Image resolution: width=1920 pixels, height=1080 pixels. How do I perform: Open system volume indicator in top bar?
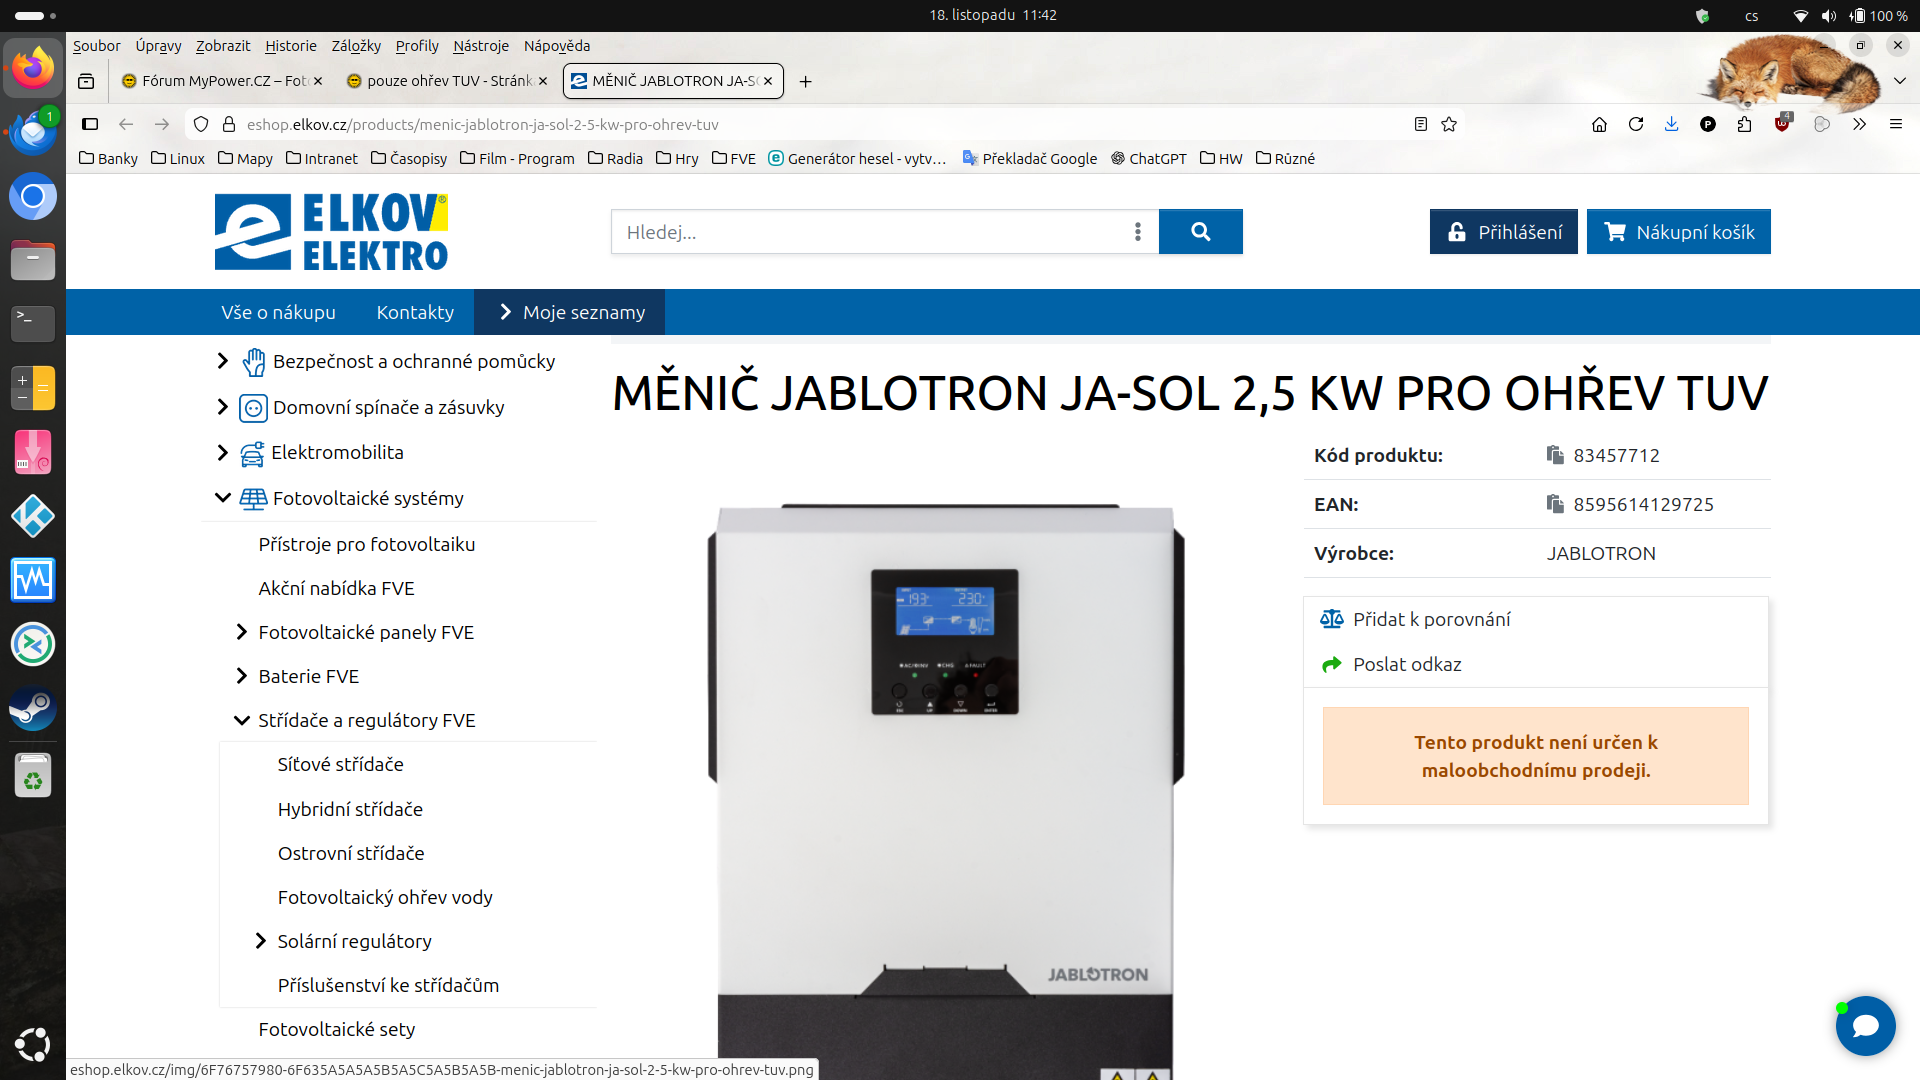1829,15
